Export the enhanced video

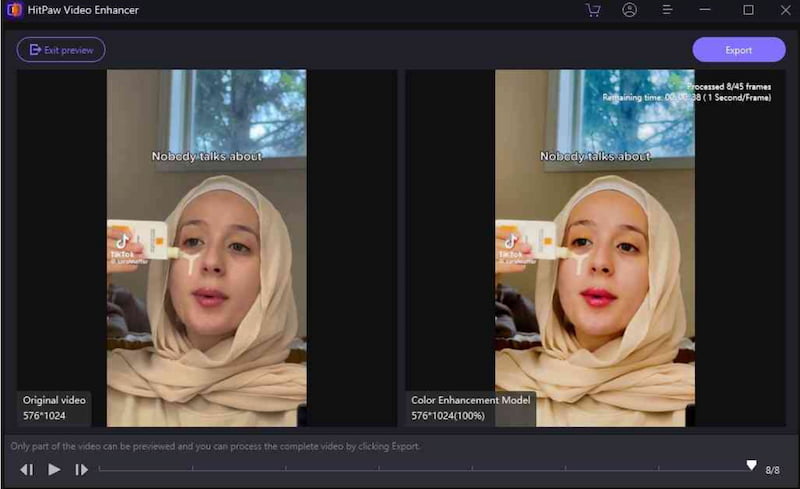coord(738,50)
